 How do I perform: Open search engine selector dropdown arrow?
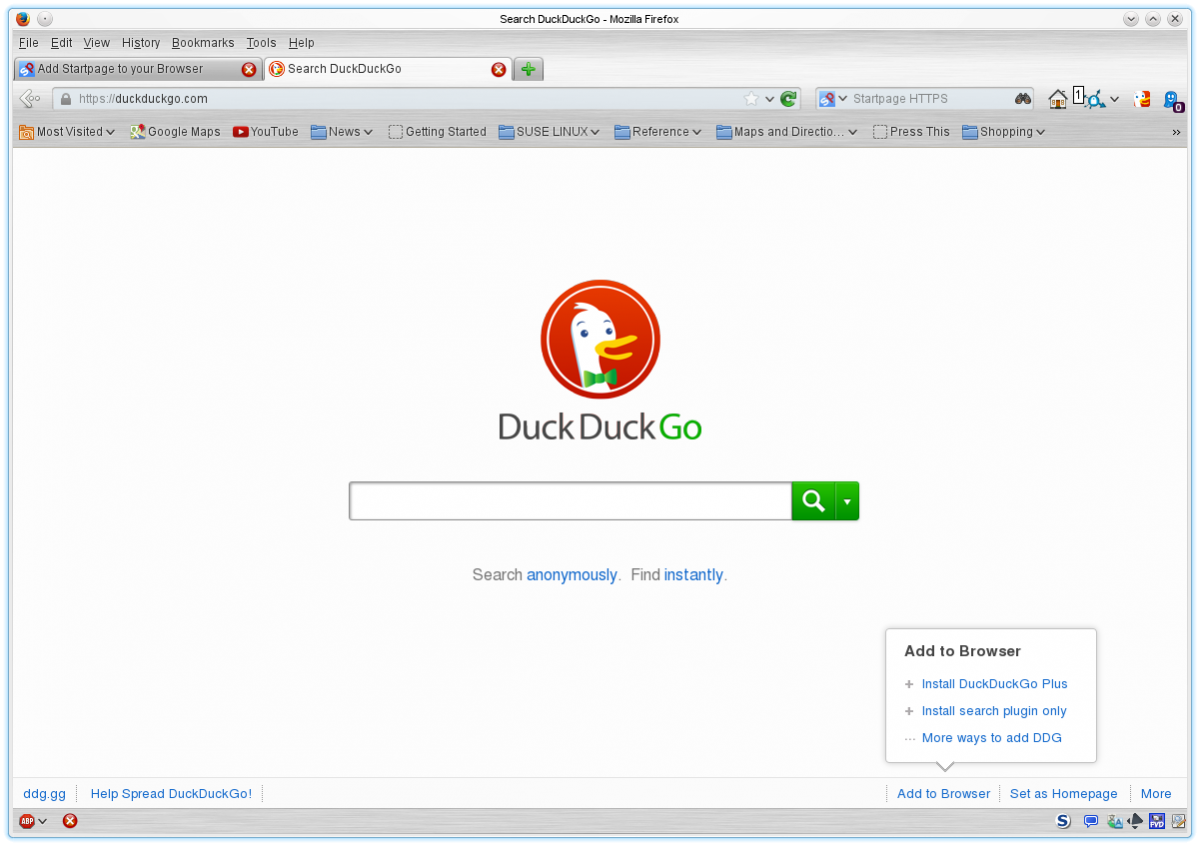coord(843,99)
